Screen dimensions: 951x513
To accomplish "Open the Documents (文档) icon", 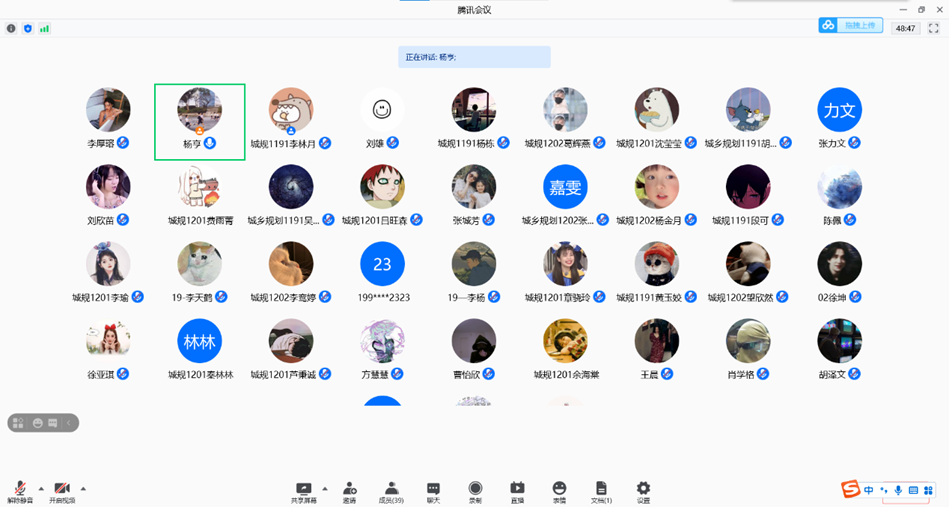I will [x=601, y=490].
